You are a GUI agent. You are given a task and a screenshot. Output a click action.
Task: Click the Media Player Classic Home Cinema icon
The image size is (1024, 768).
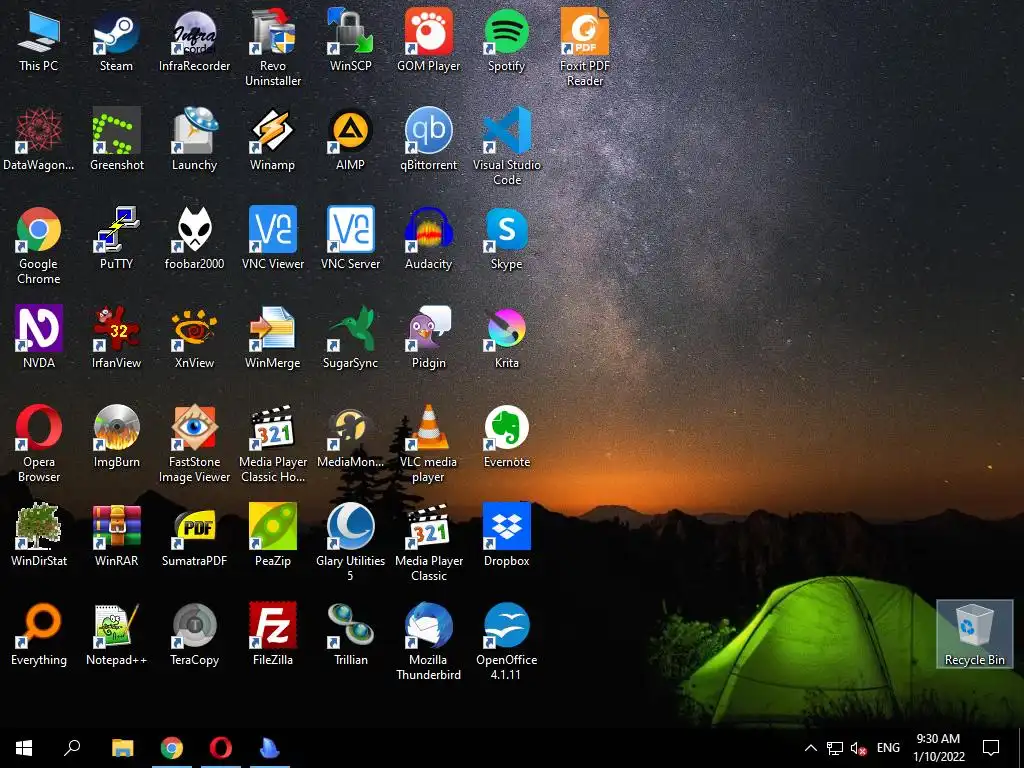(x=273, y=444)
